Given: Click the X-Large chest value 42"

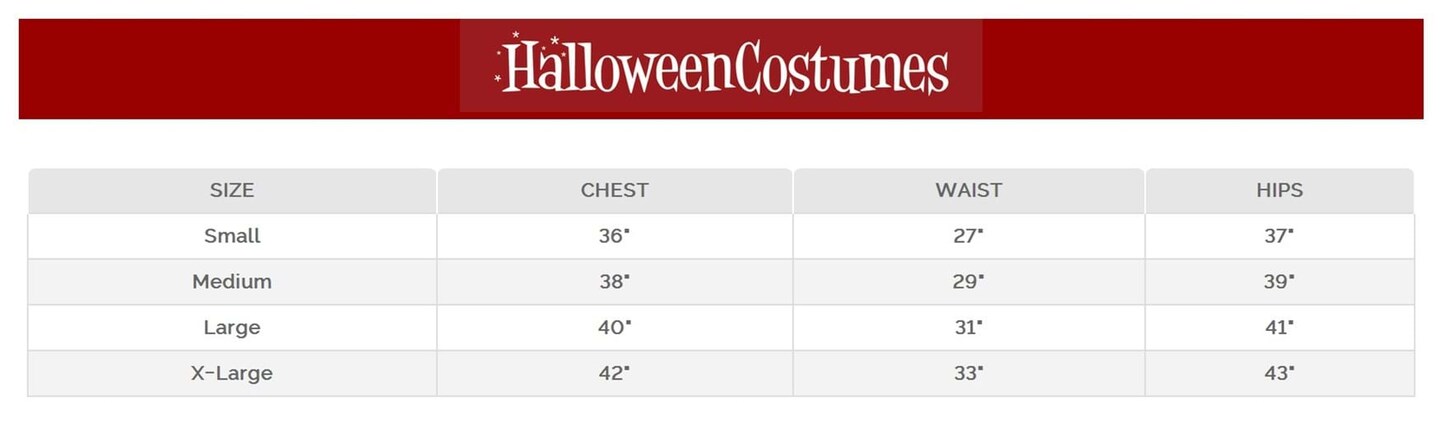Looking at the screenshot, I should 614,374.
